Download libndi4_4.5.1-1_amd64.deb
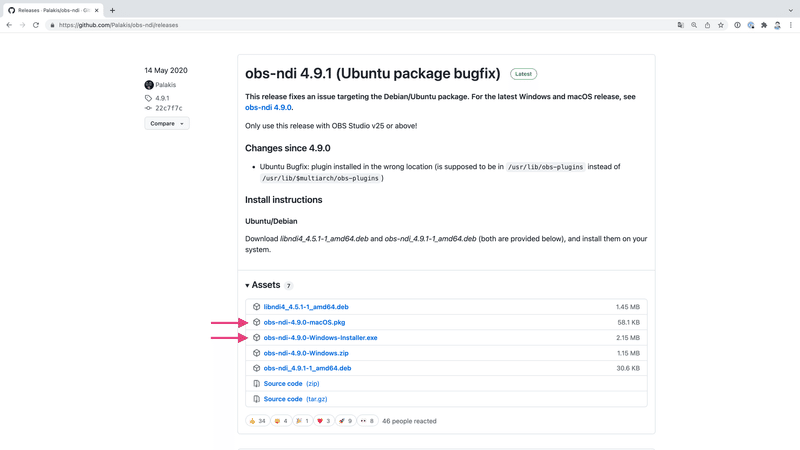Image resolution: width=800 pixels, height=450 pixels. click(x=306, y=307)
